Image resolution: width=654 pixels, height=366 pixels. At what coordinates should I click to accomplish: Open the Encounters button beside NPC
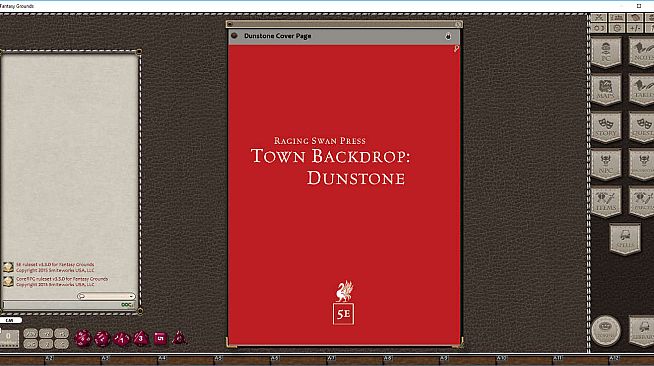642,164
